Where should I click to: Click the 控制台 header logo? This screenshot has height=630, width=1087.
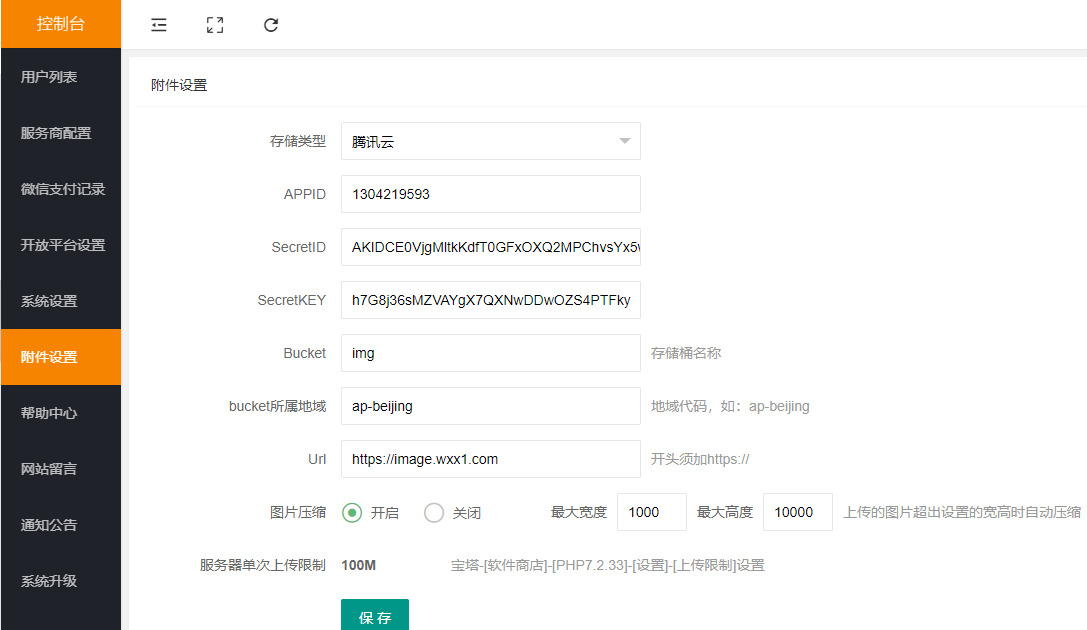click(x=60, y=24)
